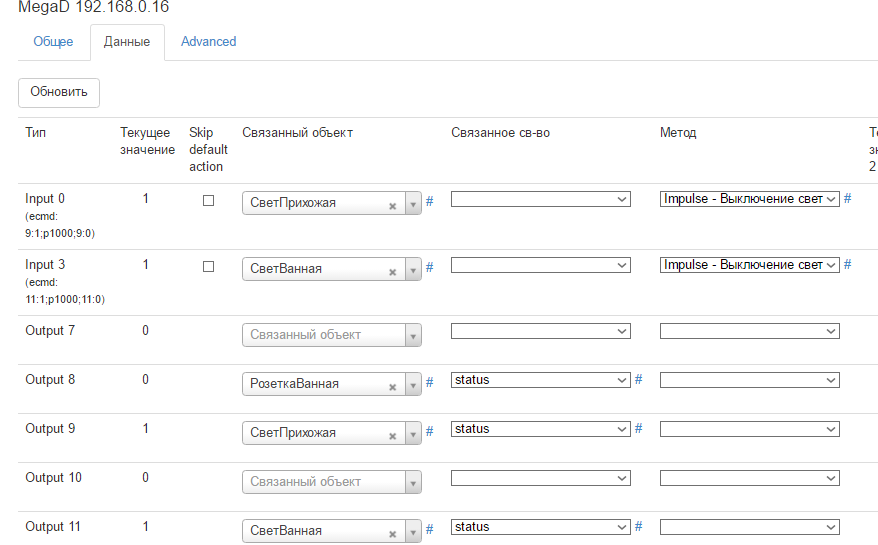
Task: Clear СветВанная selection in Output 11 row
Action: (393, 532)
